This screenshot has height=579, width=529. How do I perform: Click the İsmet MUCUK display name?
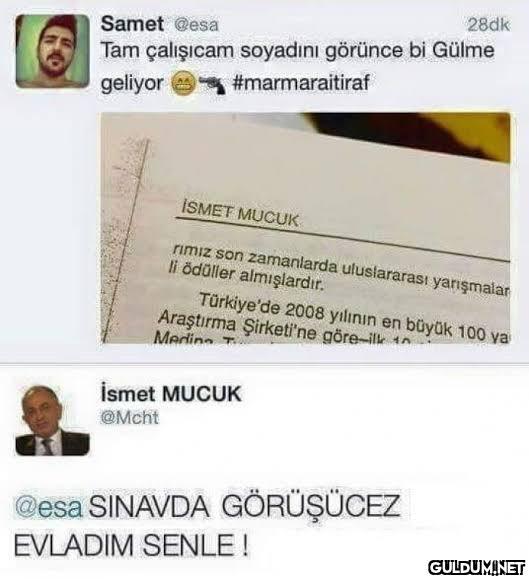[171, 394]
